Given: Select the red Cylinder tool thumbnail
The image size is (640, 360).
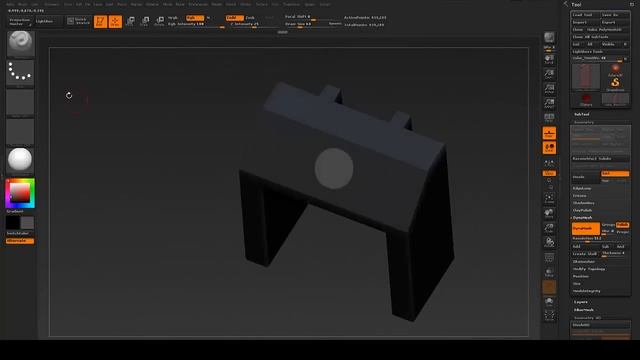Looking at the screenshot, I should pos(586,99).
